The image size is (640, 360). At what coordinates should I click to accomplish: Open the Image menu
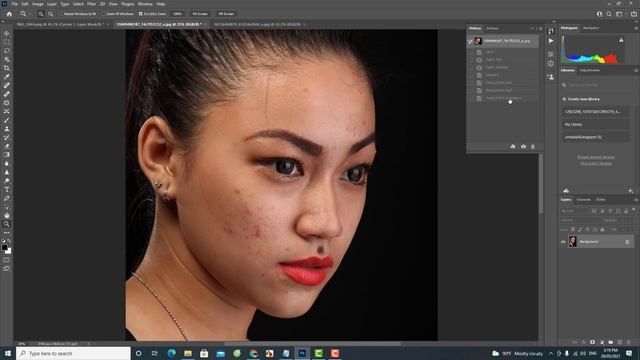38,4
